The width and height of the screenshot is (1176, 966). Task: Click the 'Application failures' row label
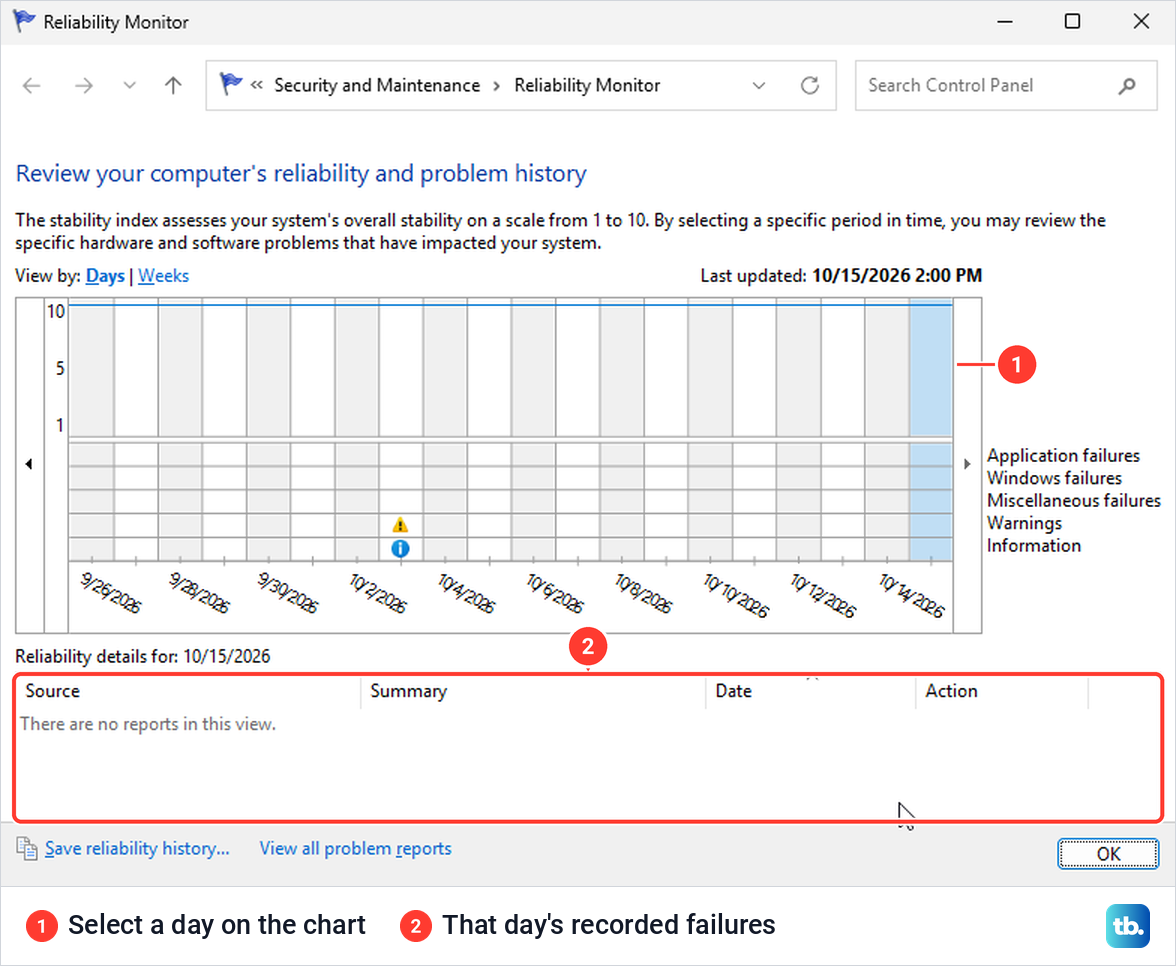coord(1063,455)
